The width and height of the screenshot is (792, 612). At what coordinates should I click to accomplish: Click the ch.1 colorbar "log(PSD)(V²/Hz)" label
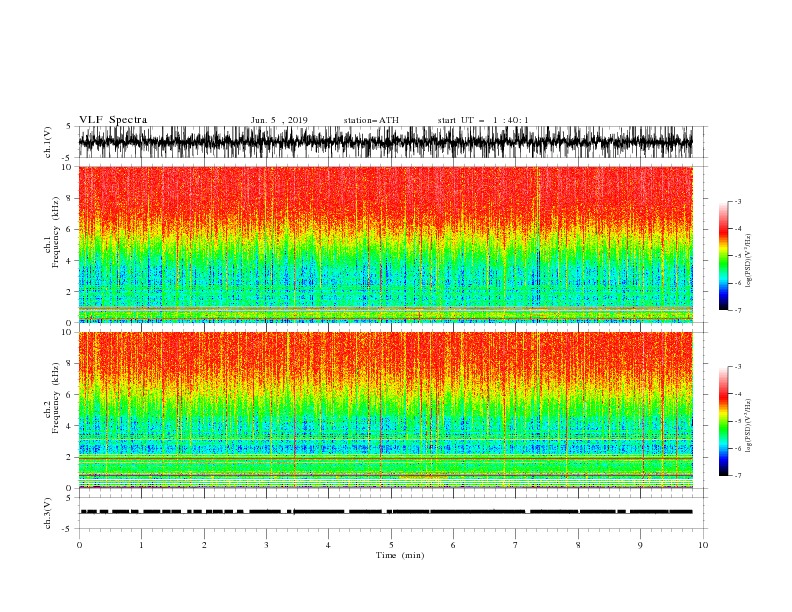(749, 261)
